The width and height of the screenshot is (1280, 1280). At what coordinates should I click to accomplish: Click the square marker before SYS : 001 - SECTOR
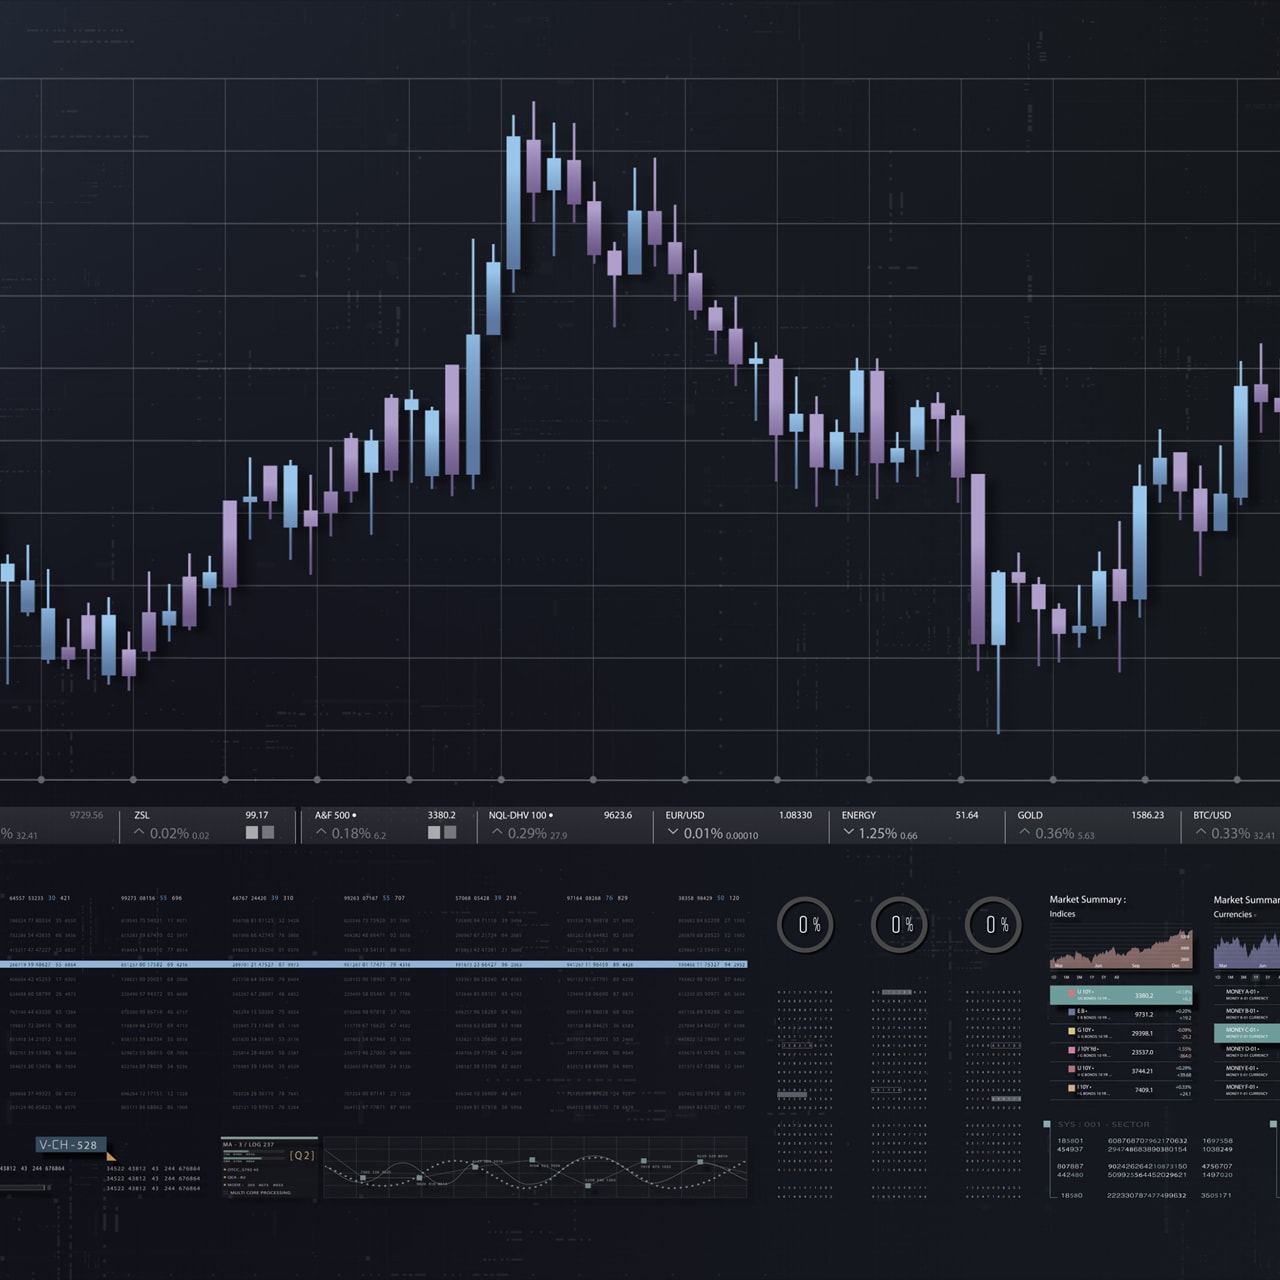1047,1124
